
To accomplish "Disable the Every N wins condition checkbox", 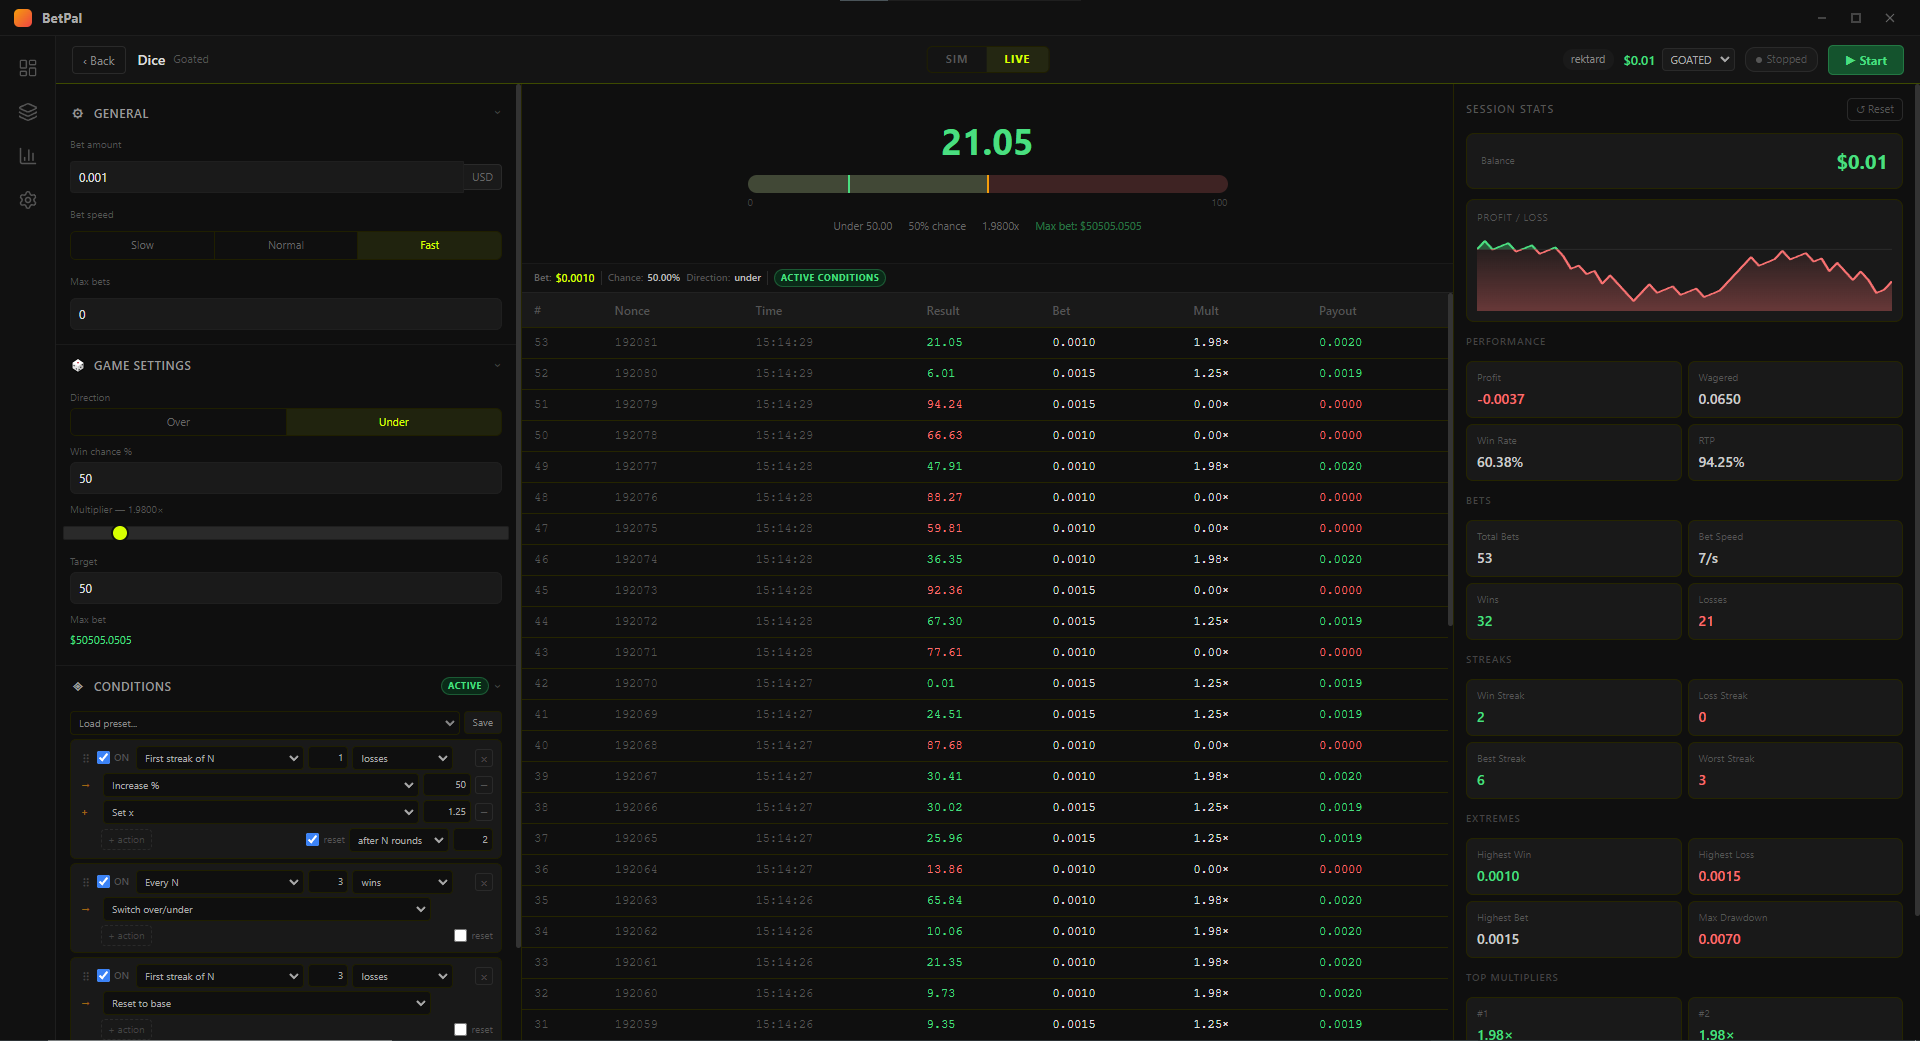I will coord(103,882).
